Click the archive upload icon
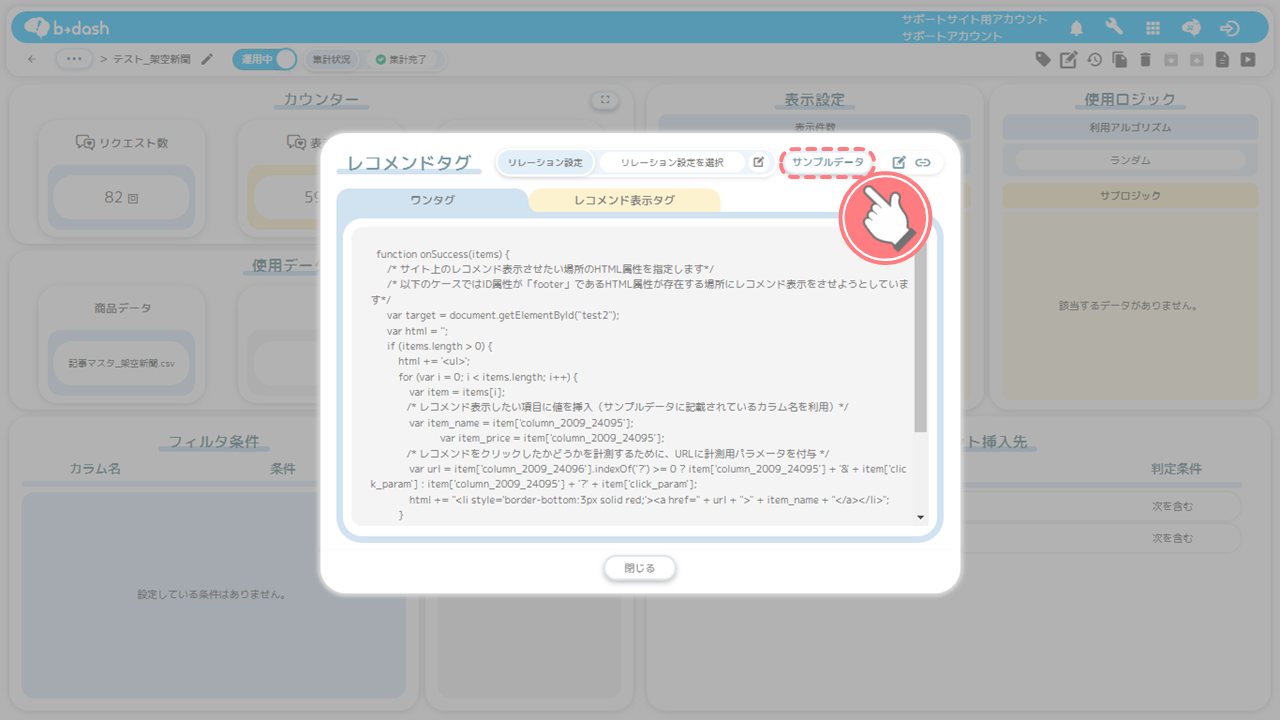1280x720 pixels. [1197, 59]
